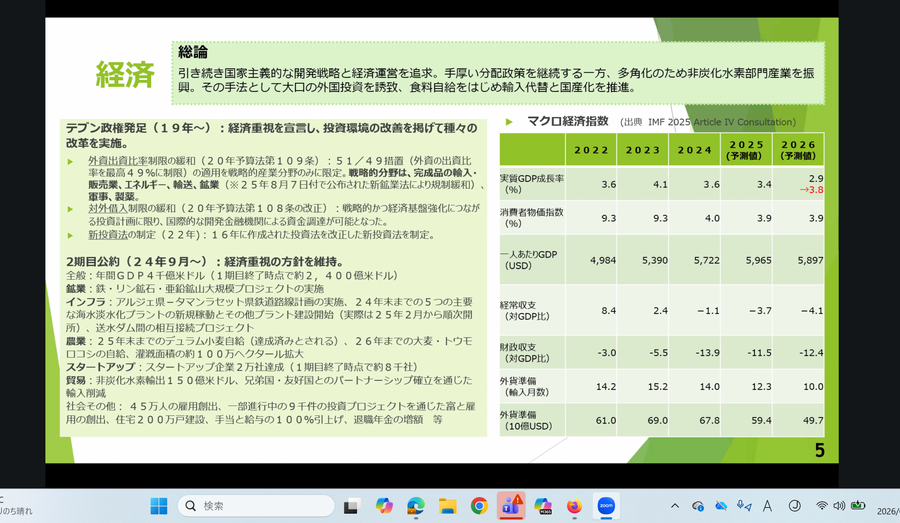Click the battery status icon
Image resolution: width=900 pixels, height=523 pixels.
[x=858, y=506]
